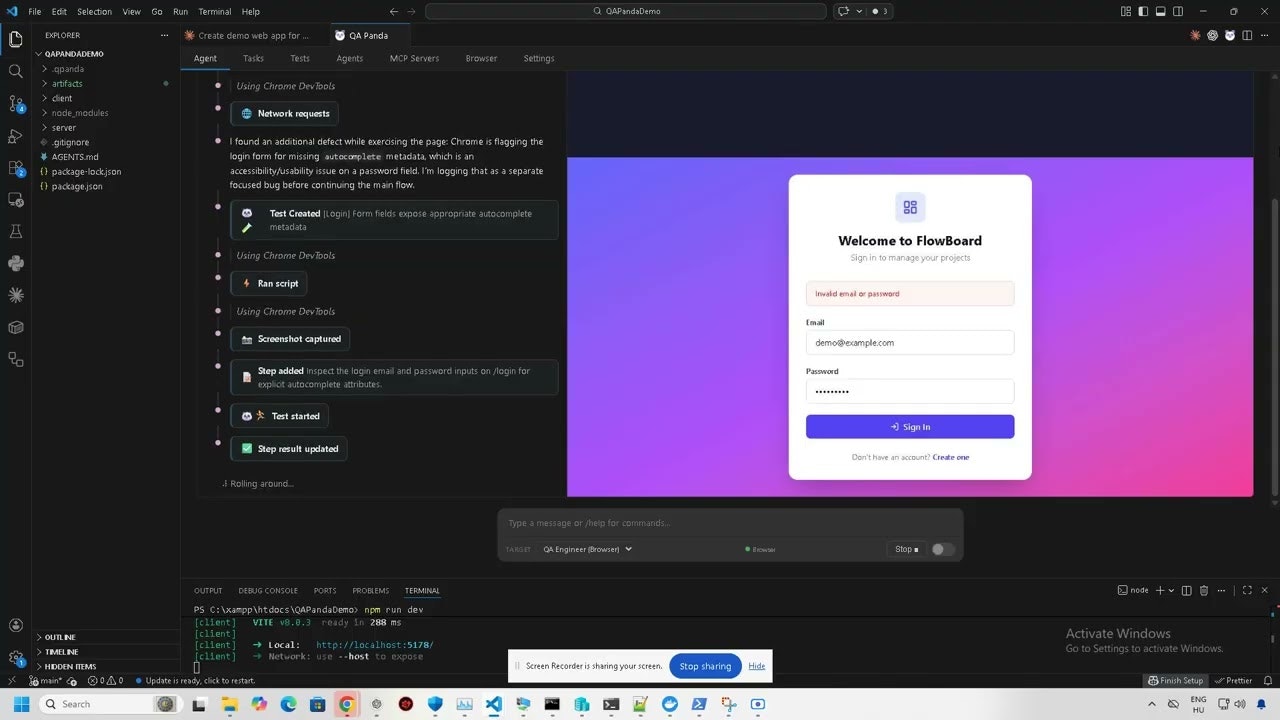Switch to the Browser tab

click(x=481, y=58)
